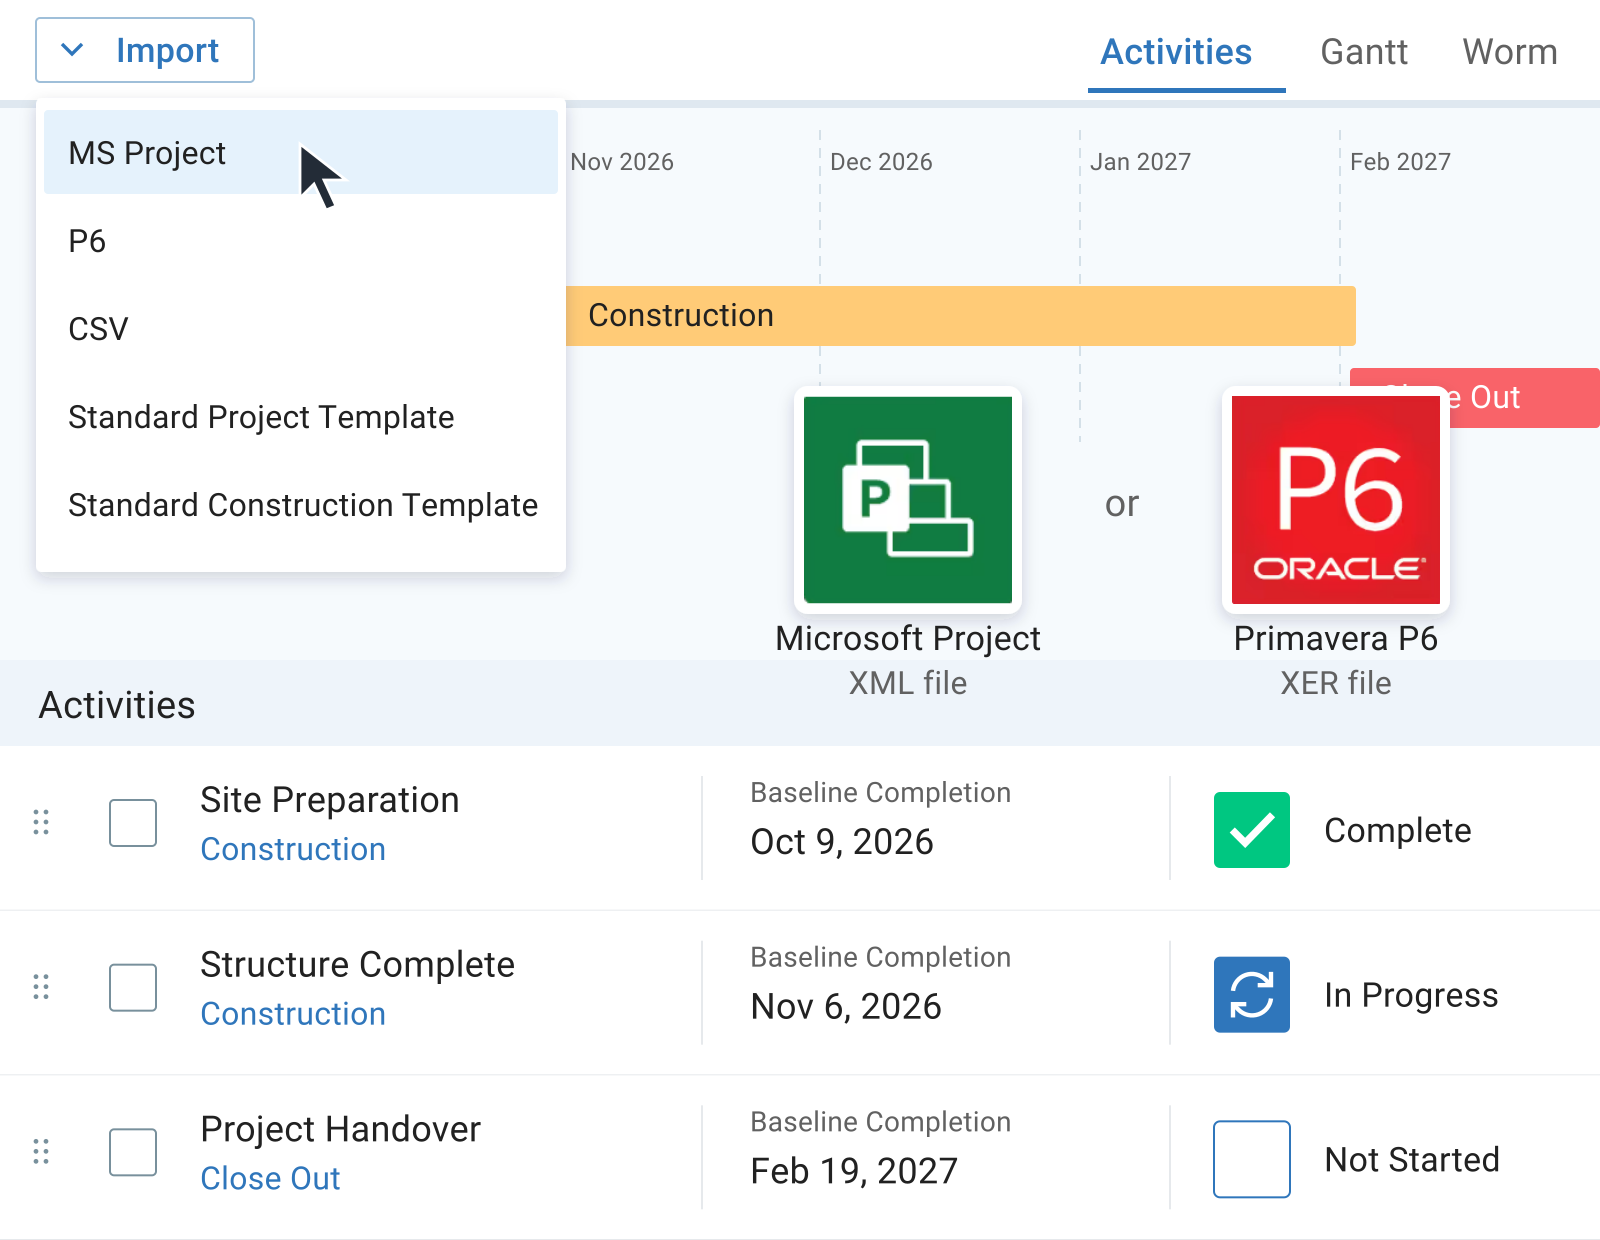Switch to the Activities tab
Image resolution: width=1600 pixels, height=1240 pixels.
pos(1176,52)
